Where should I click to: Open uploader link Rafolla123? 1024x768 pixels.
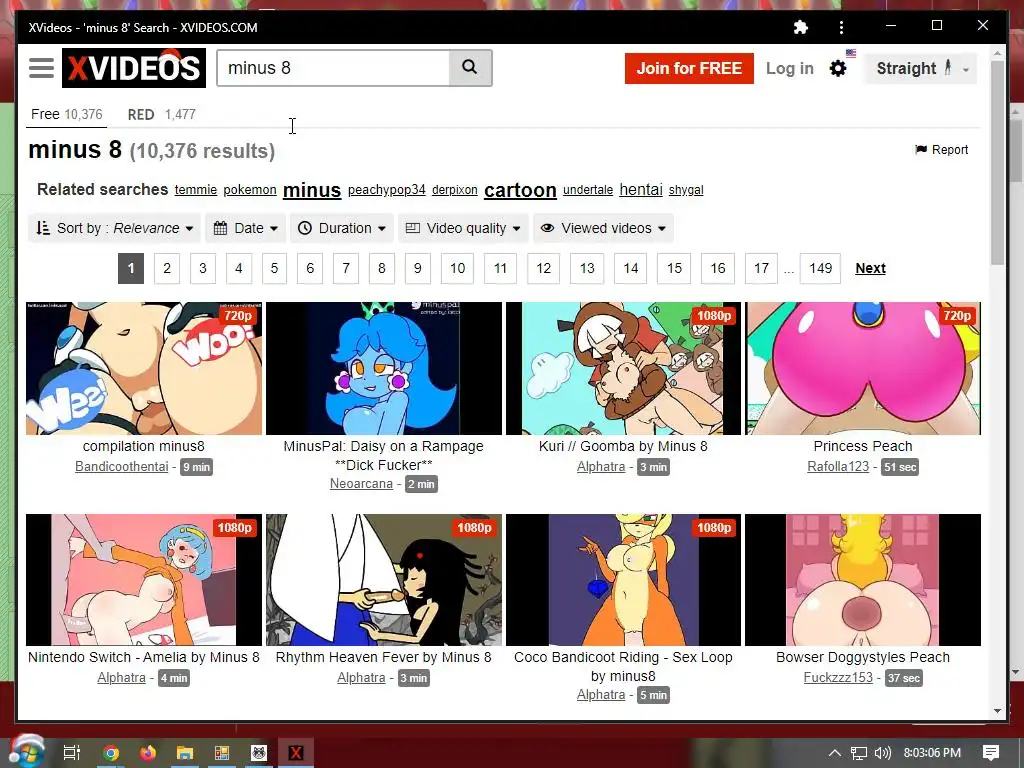pyautogui.click(x=838, y=467)
